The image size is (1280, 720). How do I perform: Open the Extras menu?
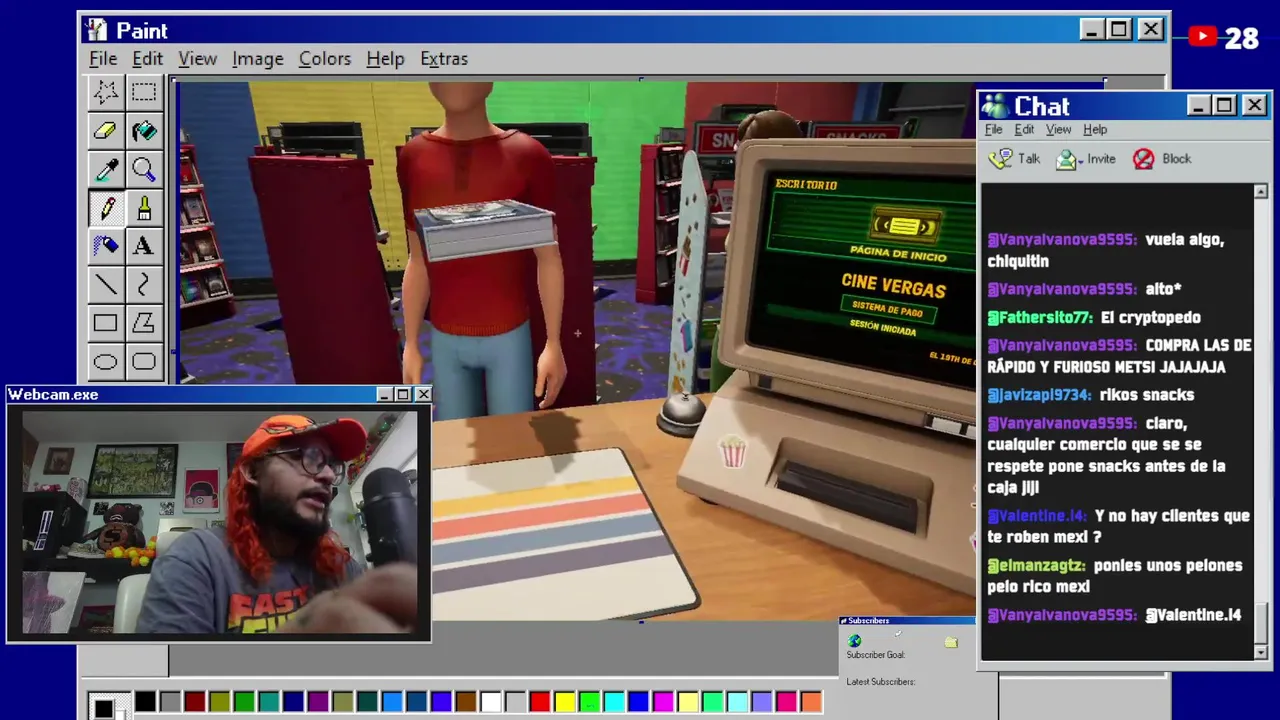(x=443, y=59)
